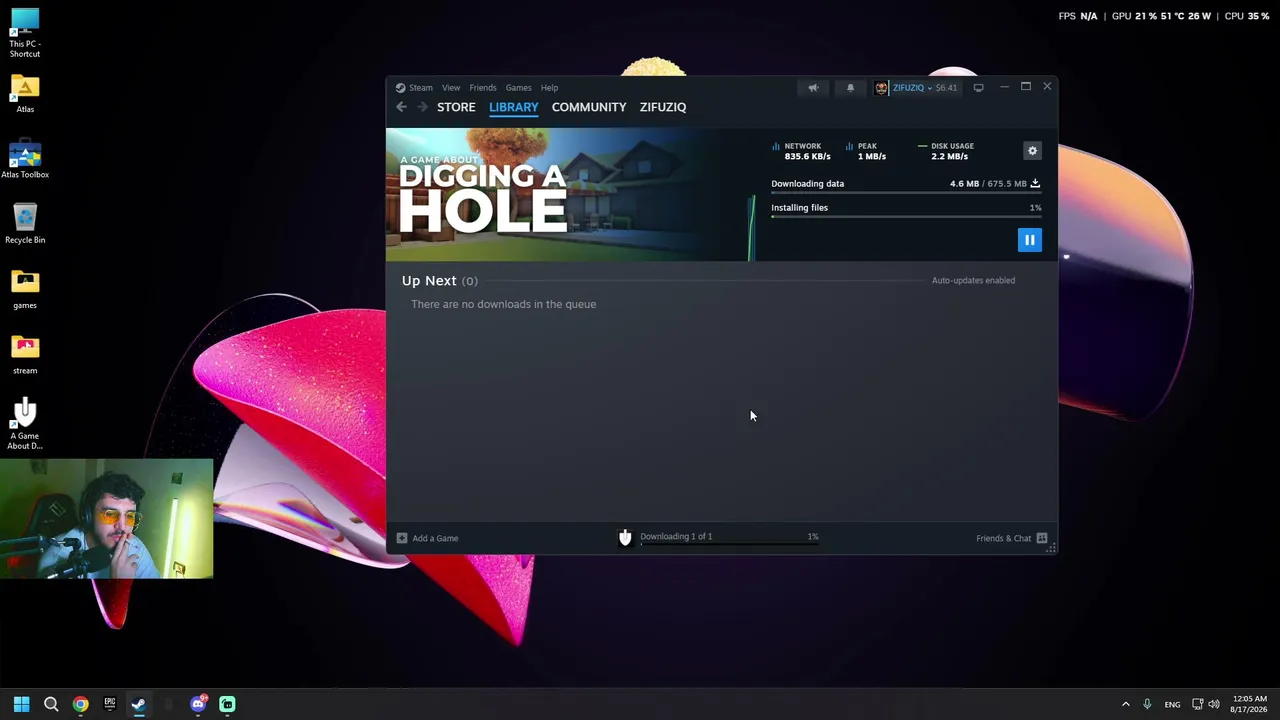Click the Steam announcements megaphone icon
The image size is (1280, 720).
coord(813,88)
